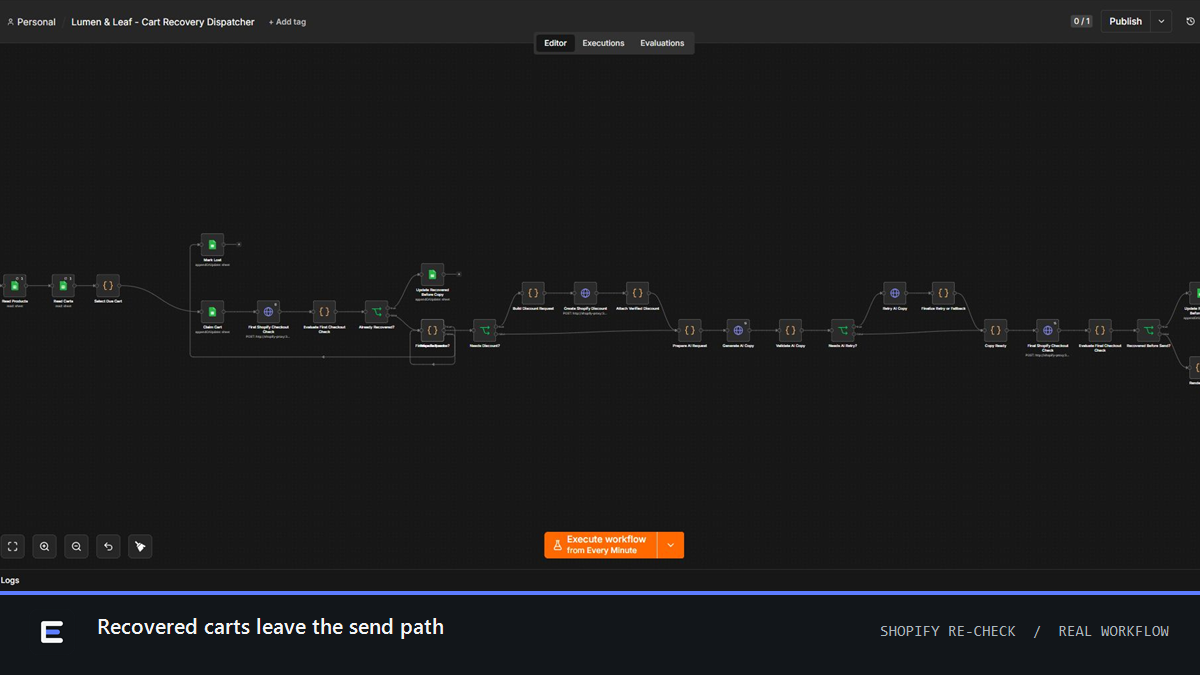1200x675 pixels.
Task: Select the First Shopify Checkout Check node
Action: pos(268,312)
